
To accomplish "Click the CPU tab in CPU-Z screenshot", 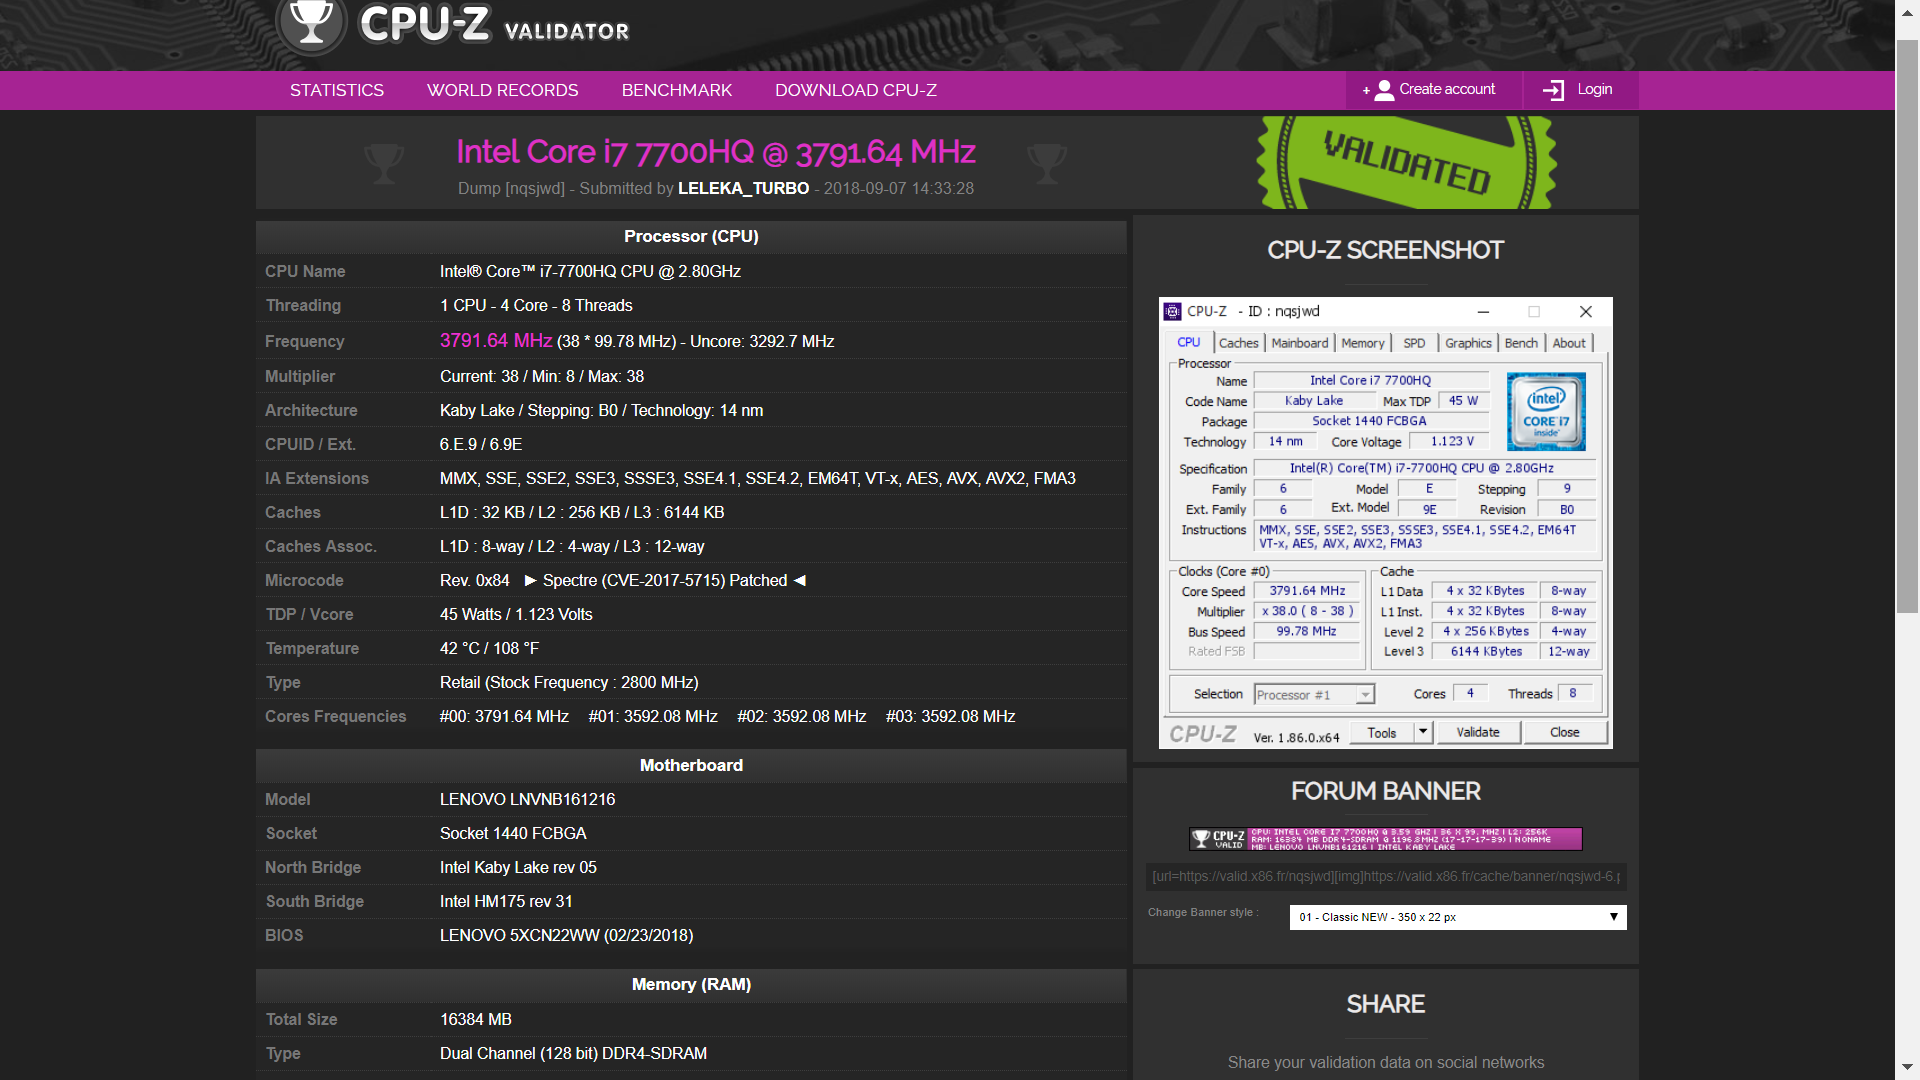I will [x=1188, y=343].
